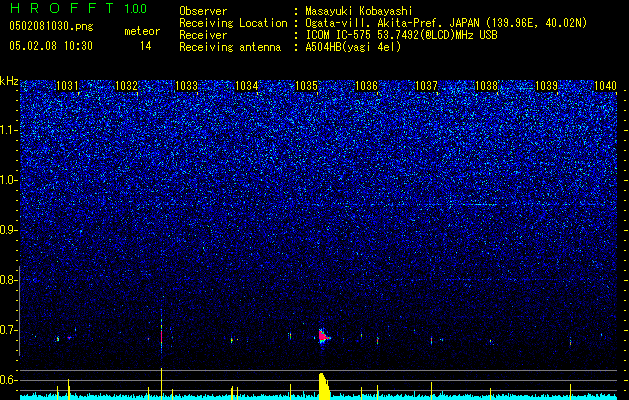Click time marker 1038
Viewport: 629px width, 400px height.
point(486,86)
